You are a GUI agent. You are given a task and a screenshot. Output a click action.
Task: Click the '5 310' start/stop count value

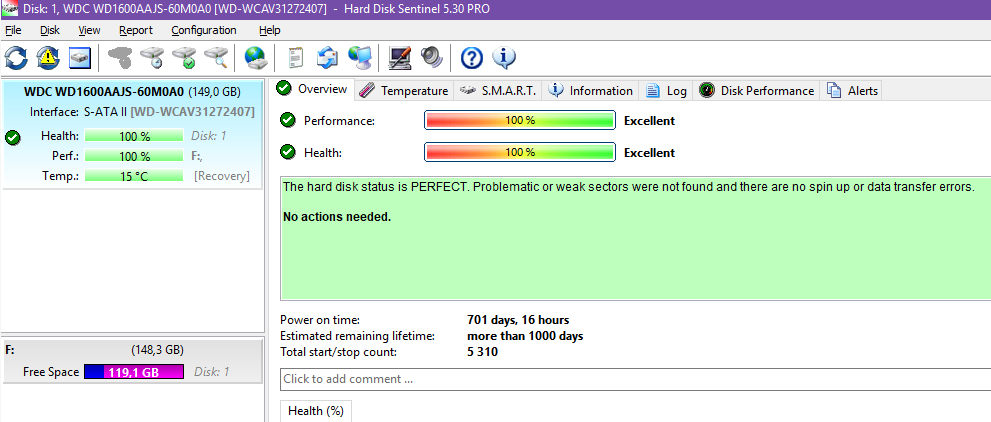click(482, 352)
